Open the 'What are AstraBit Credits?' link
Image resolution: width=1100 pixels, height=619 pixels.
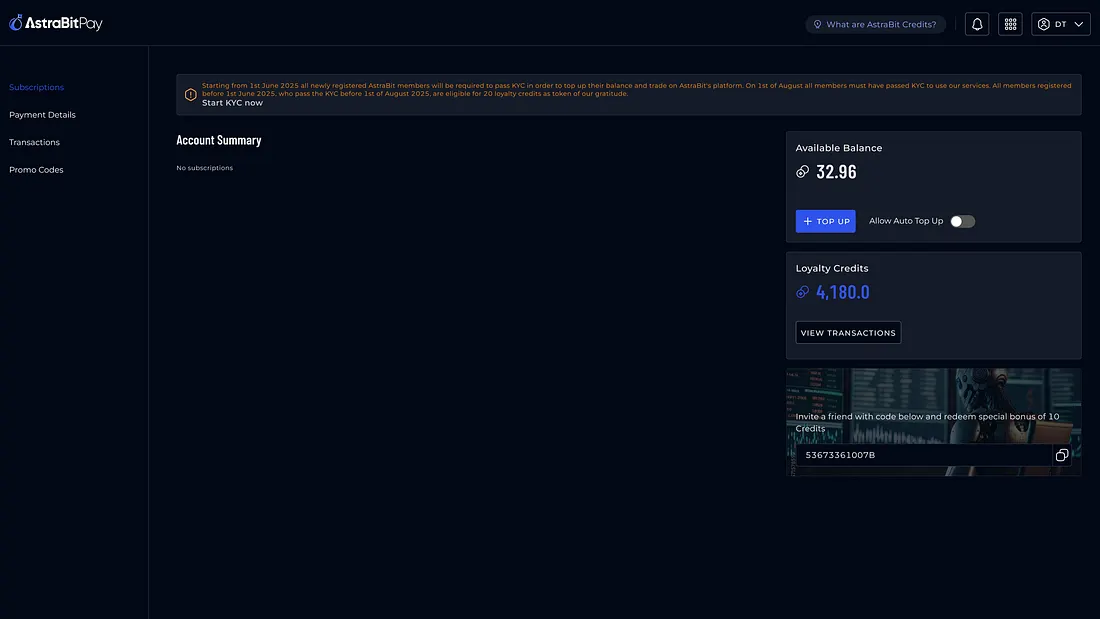[880, 24]
